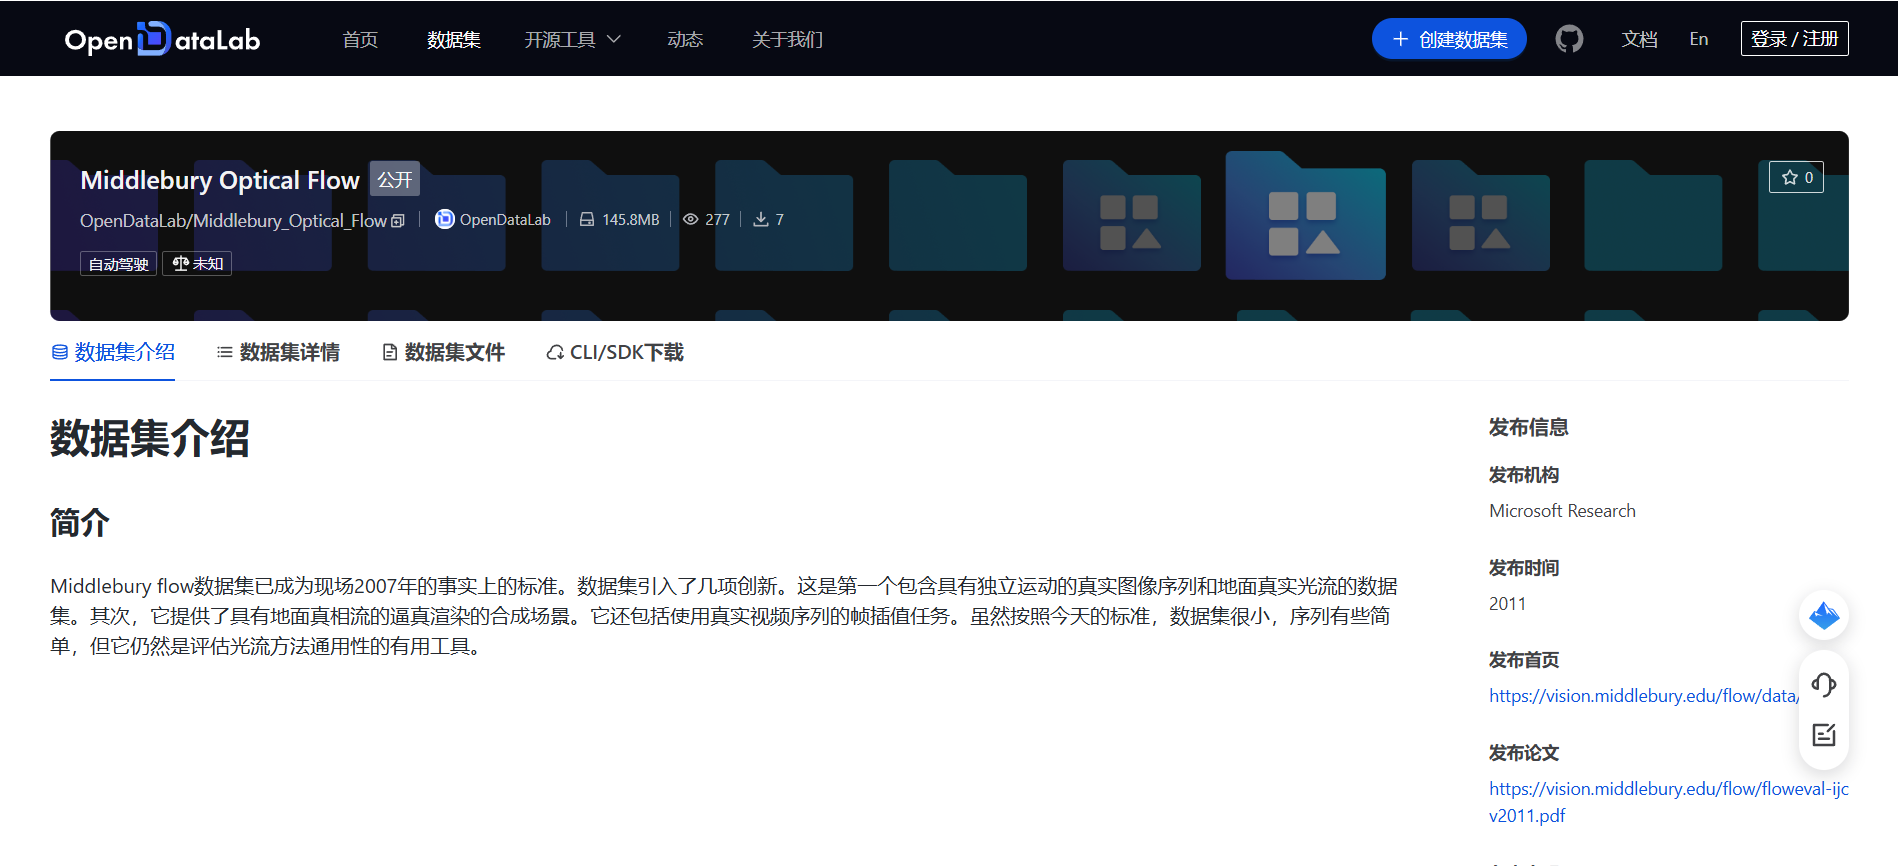Click the 登录 / 注册 button

(x=1795, y=39)
